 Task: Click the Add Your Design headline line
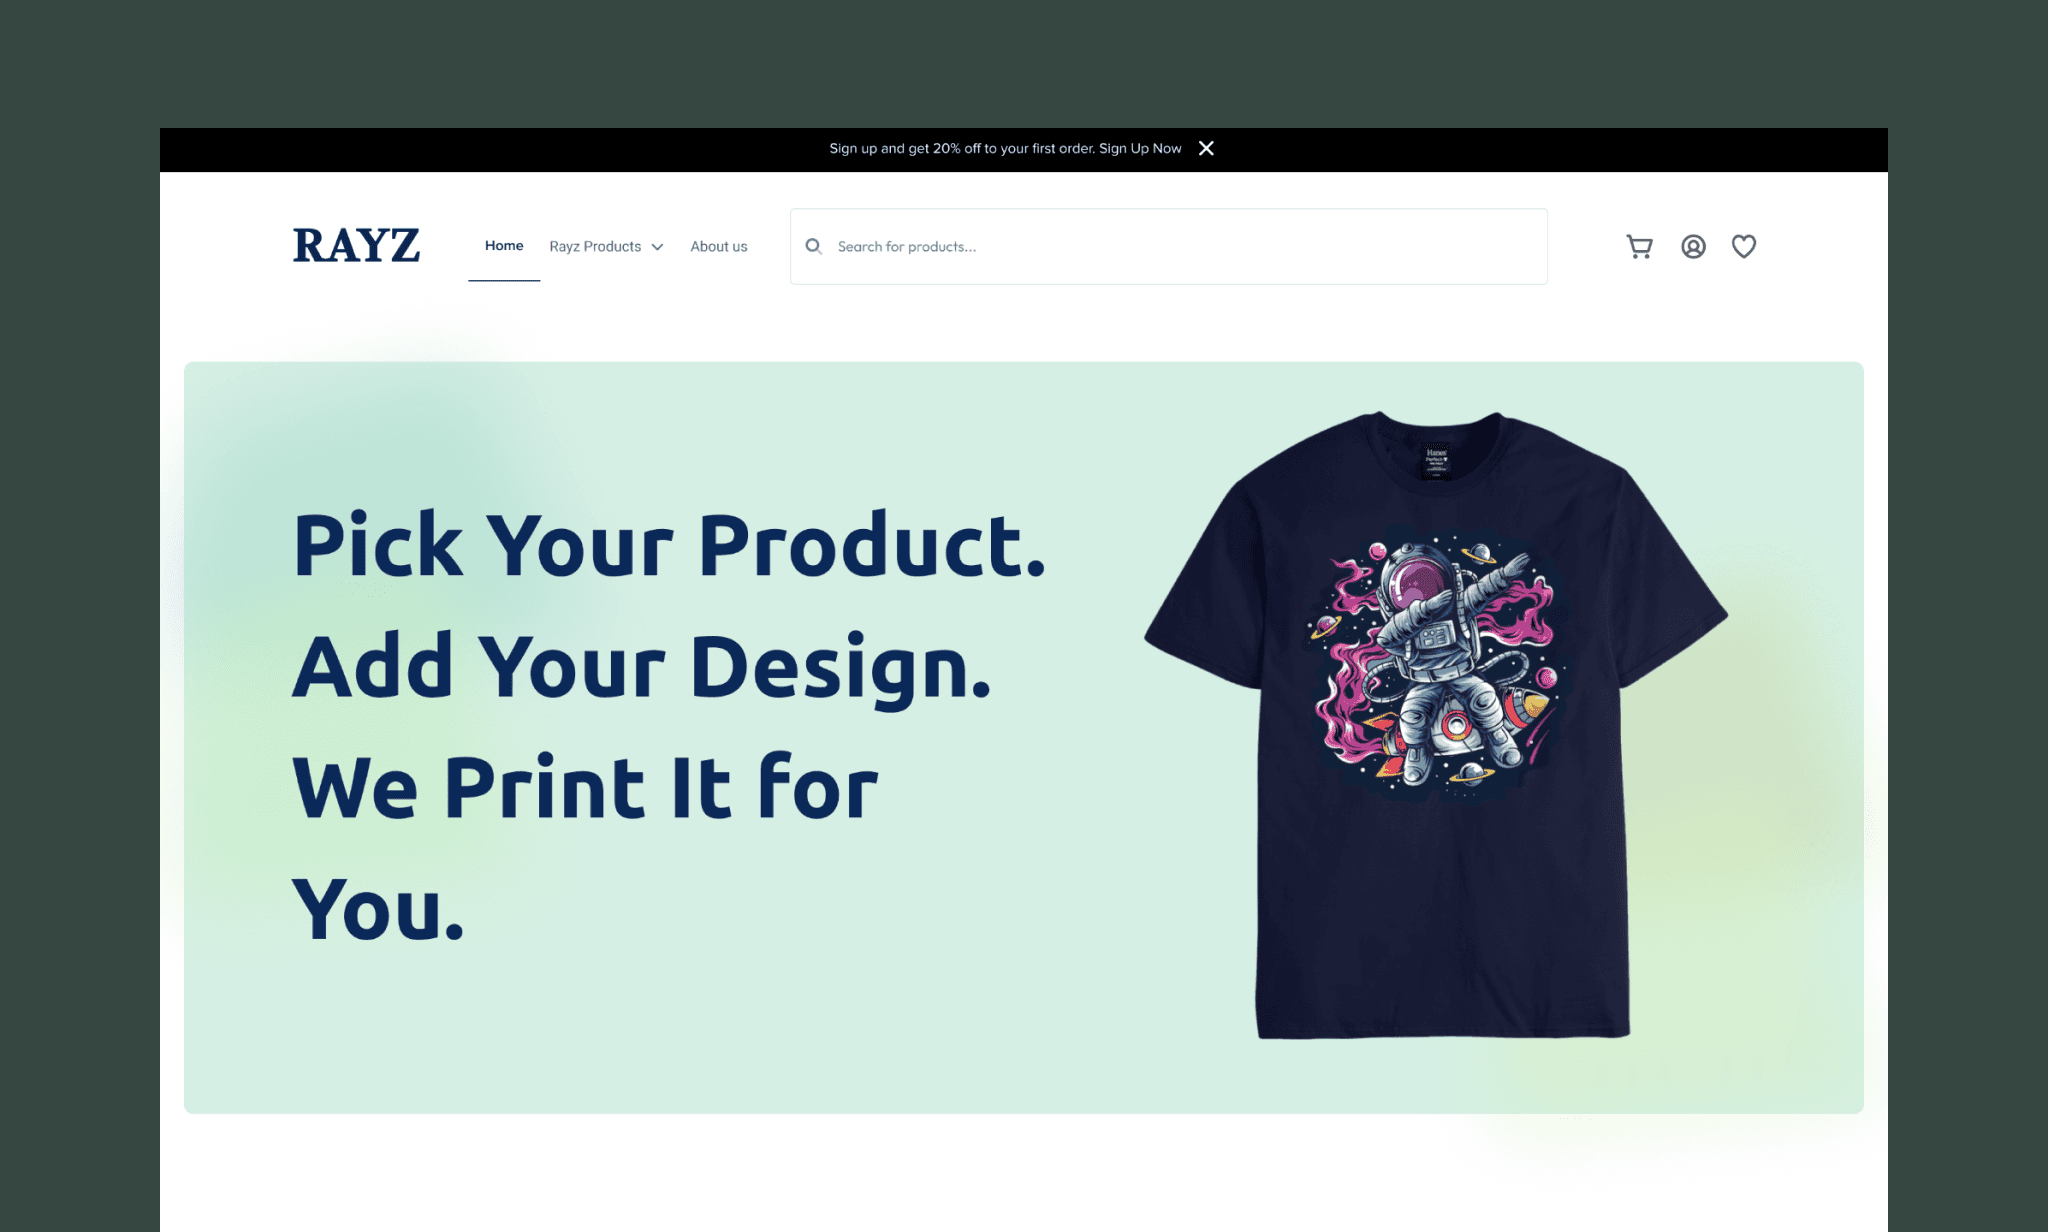[642, 668]
